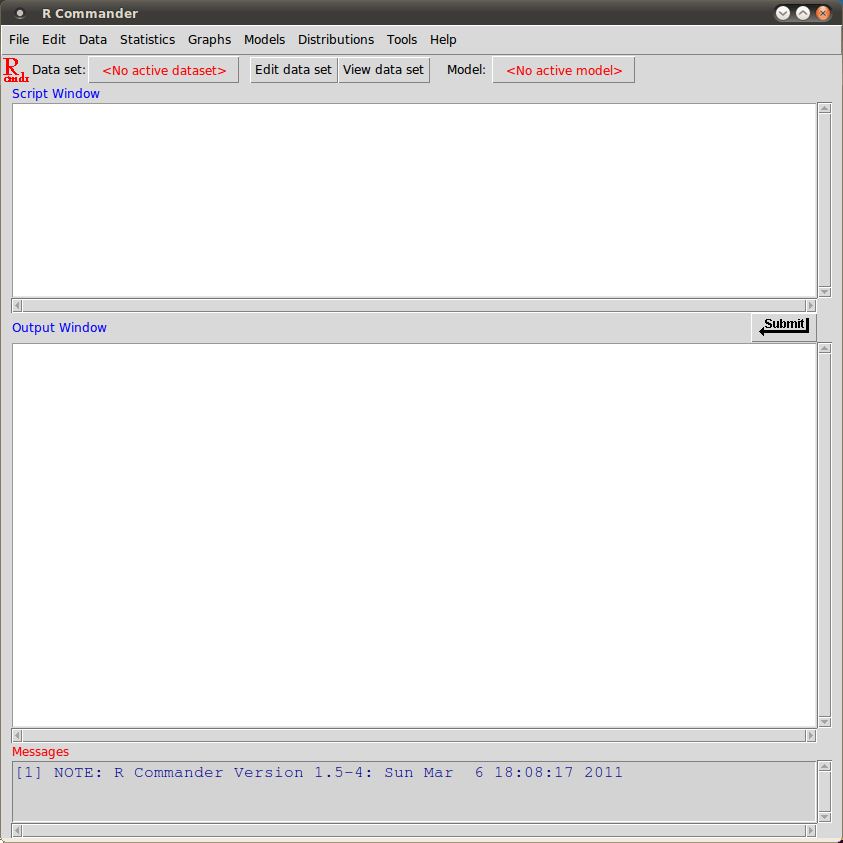Click the Script Window scrollbar up arrow
The image size is (843, 843).
[x=825, y=107]
